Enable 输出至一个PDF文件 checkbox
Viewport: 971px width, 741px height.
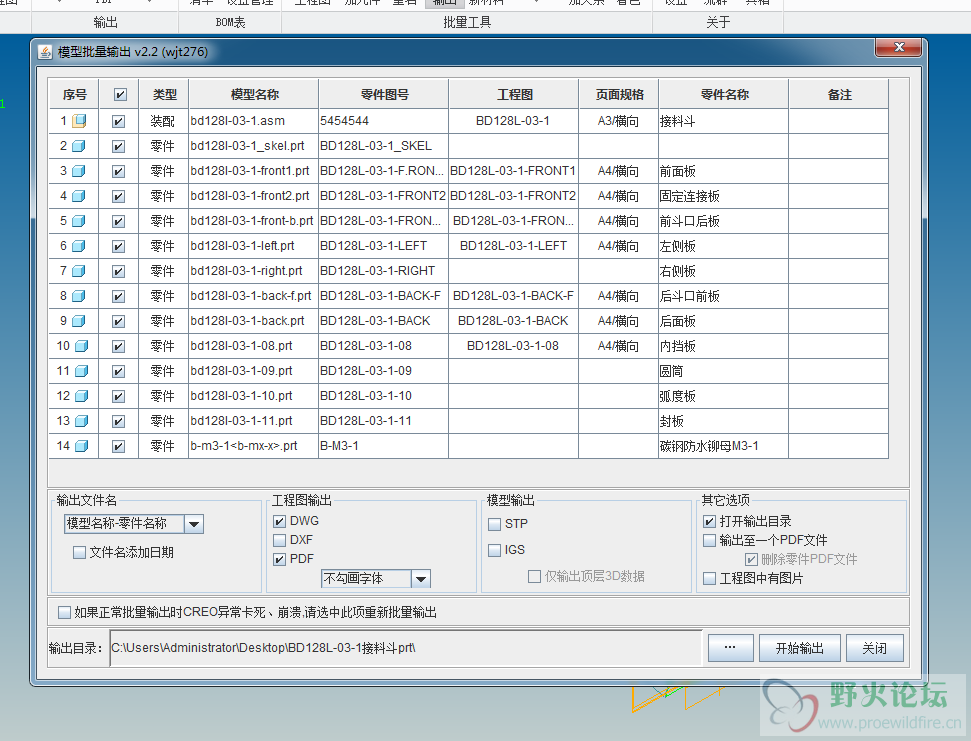[710, 540]
